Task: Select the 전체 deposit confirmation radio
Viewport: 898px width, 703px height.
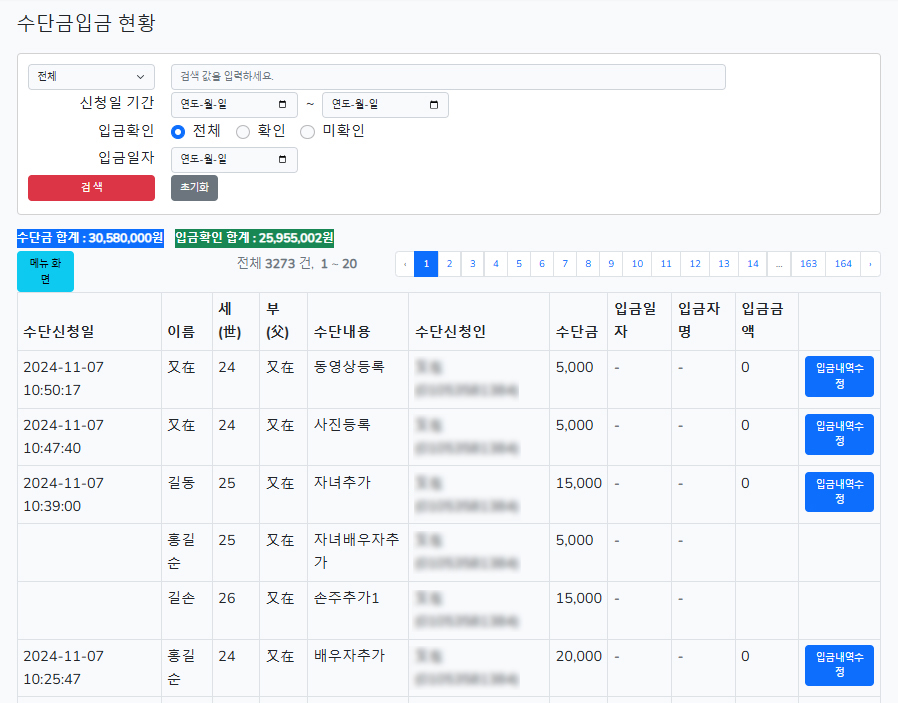Action: click(x=178, y=132)
